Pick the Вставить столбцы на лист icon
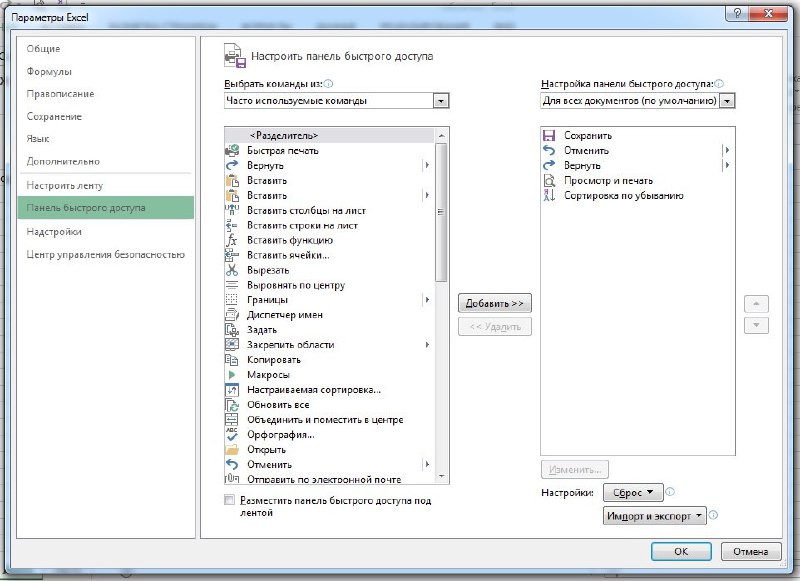800x581 pixels. tap(232, 210)
